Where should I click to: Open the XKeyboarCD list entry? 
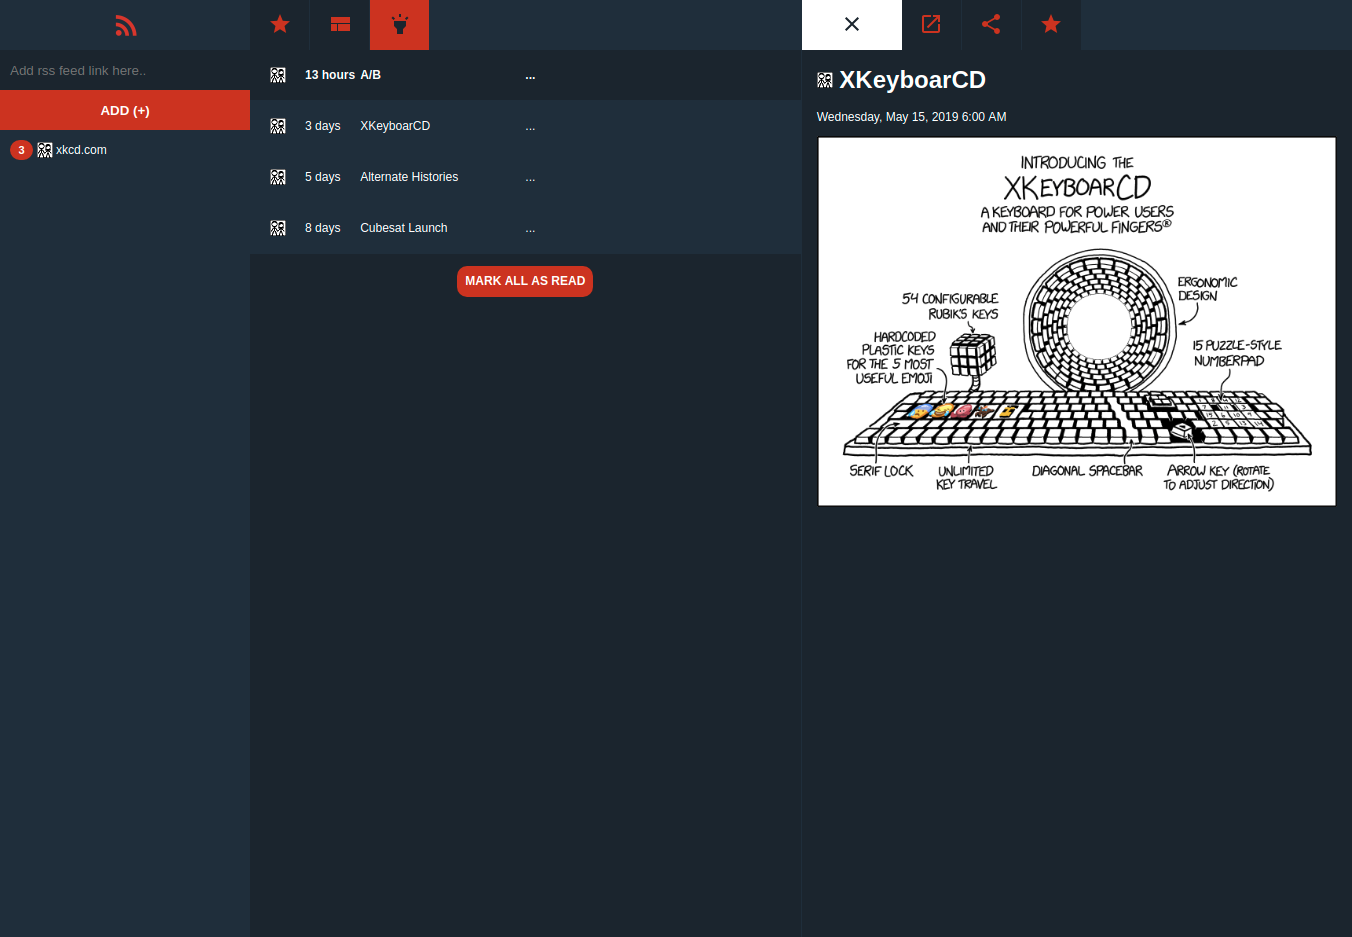525,126
